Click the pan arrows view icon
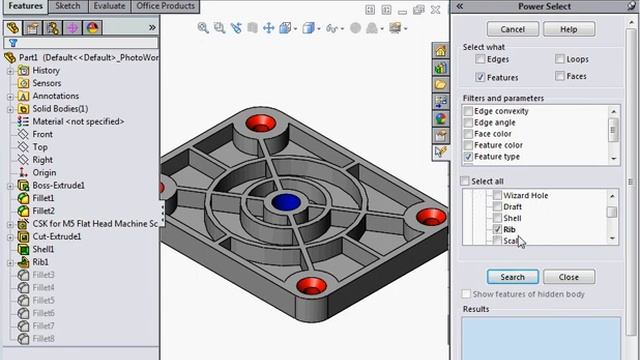The image size is (640, 360). click(268, 28)
